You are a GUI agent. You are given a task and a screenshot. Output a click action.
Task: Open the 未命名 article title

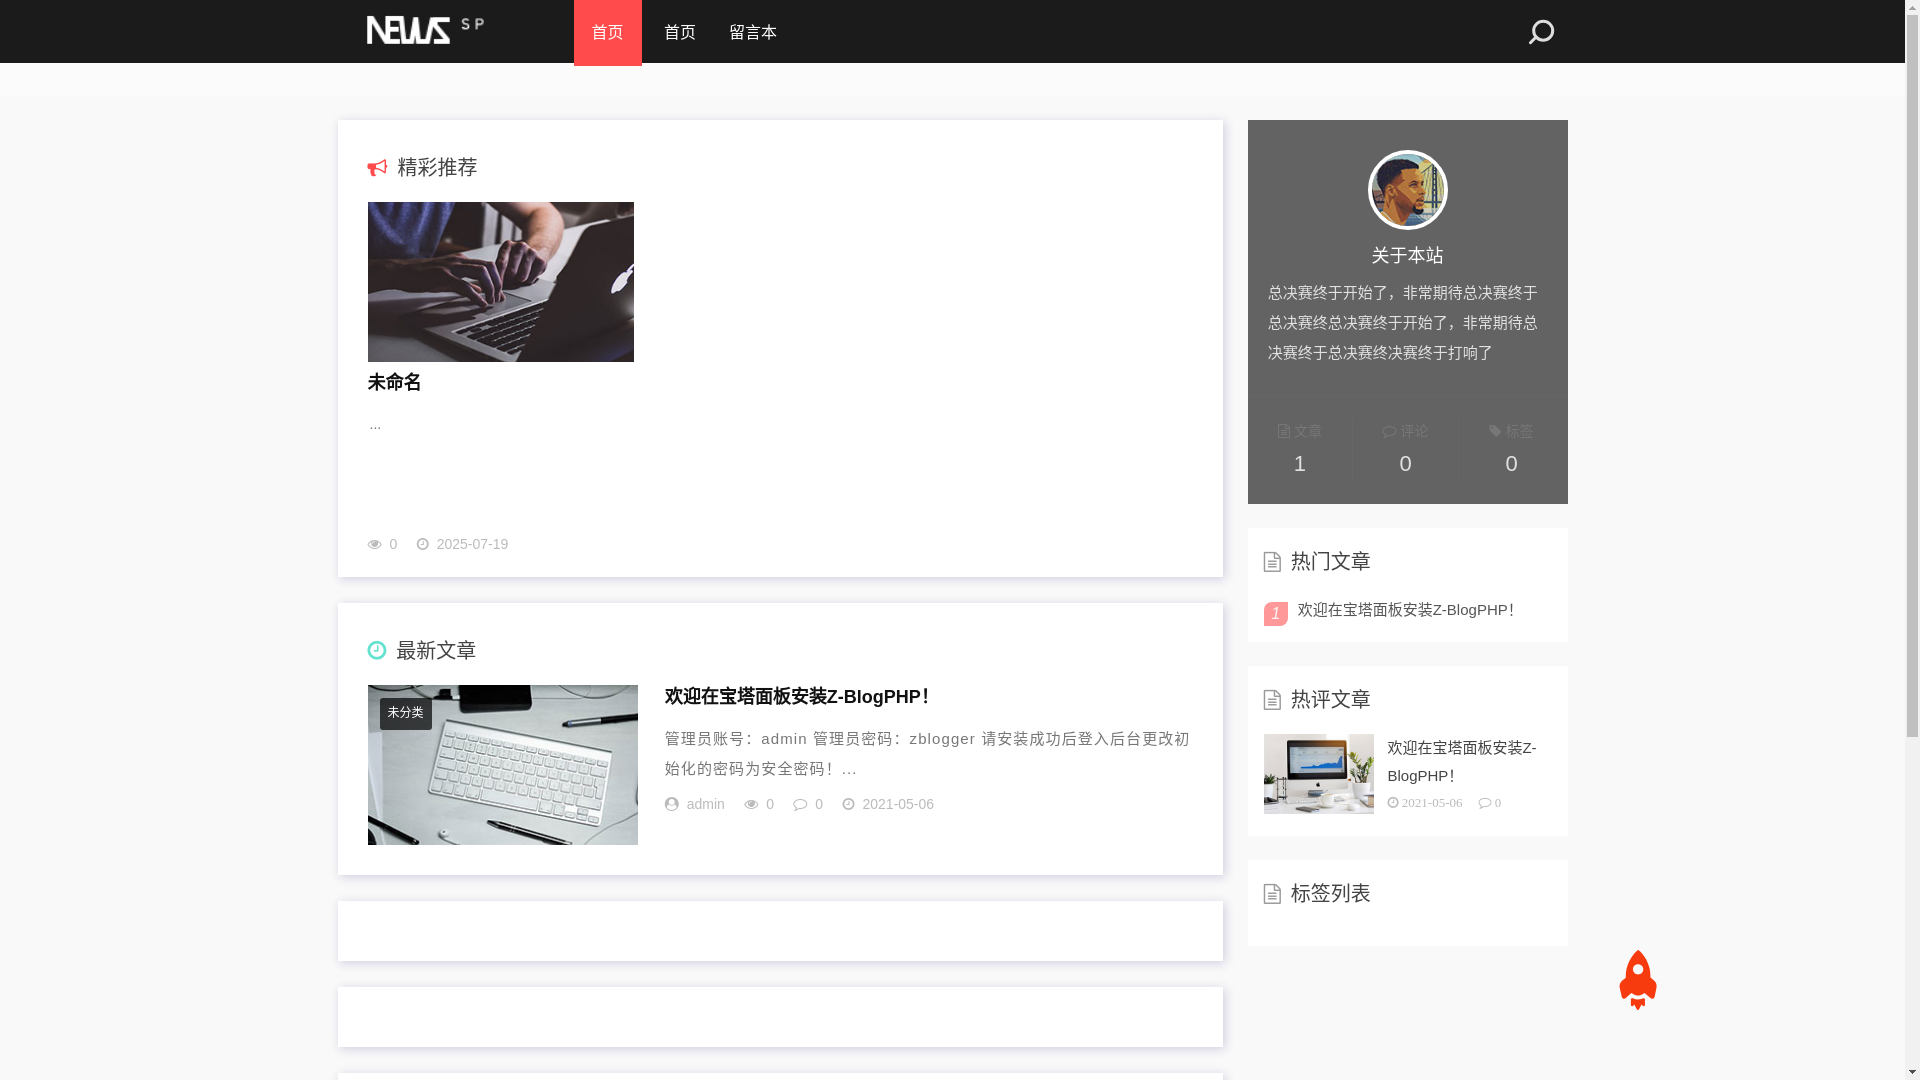[x=395, y=383]
